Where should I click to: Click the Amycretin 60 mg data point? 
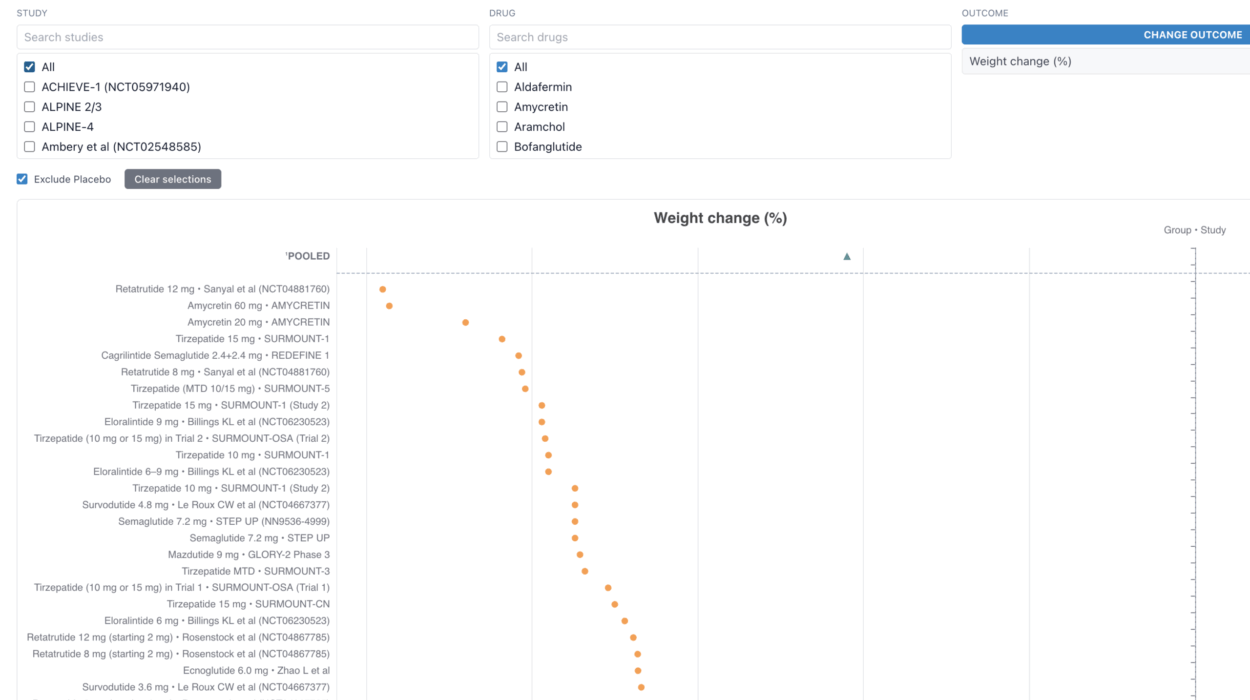[389, 306]
